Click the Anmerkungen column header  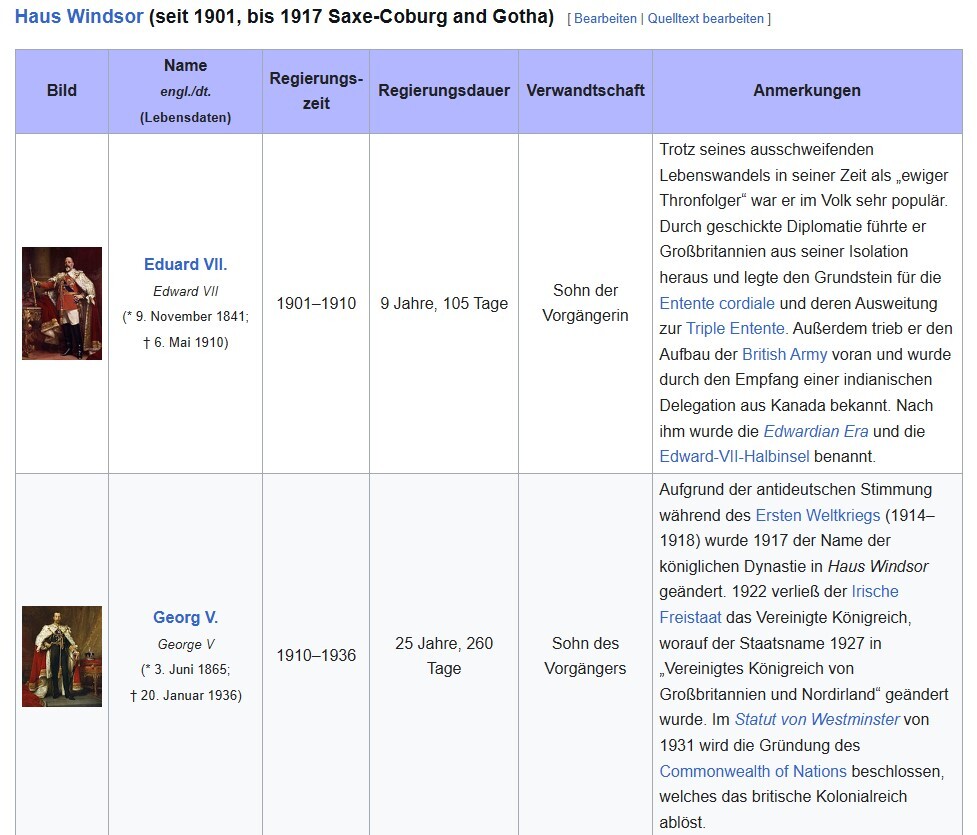[807, 91]
